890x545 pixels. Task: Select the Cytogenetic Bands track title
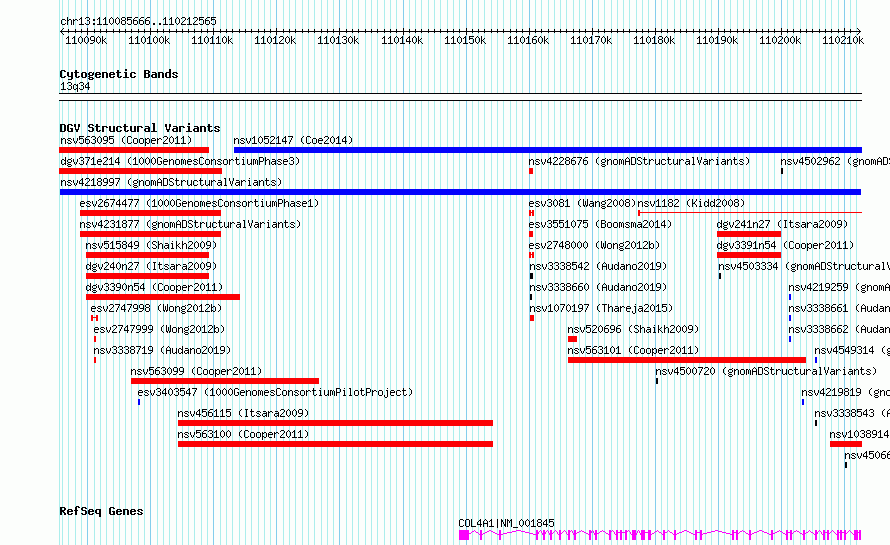119,74
